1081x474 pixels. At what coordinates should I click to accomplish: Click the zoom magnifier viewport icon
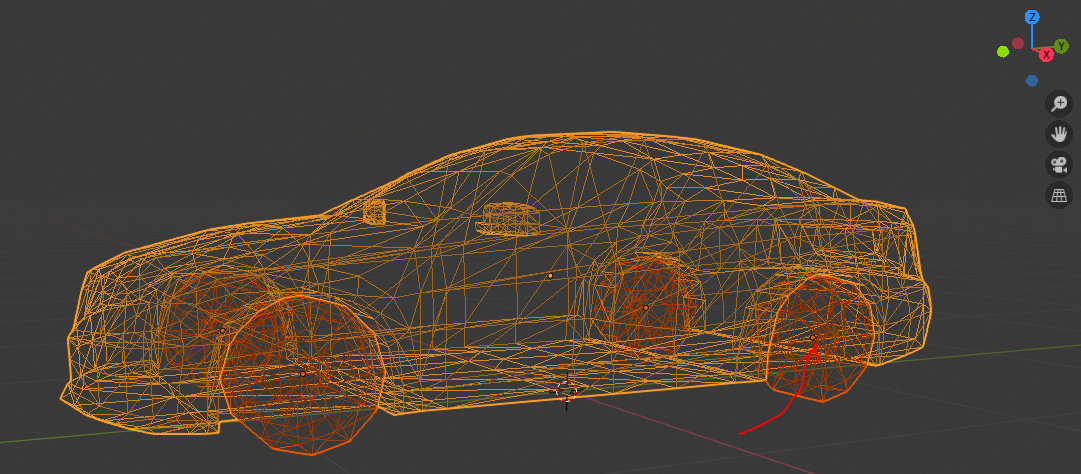point(1059,103)
